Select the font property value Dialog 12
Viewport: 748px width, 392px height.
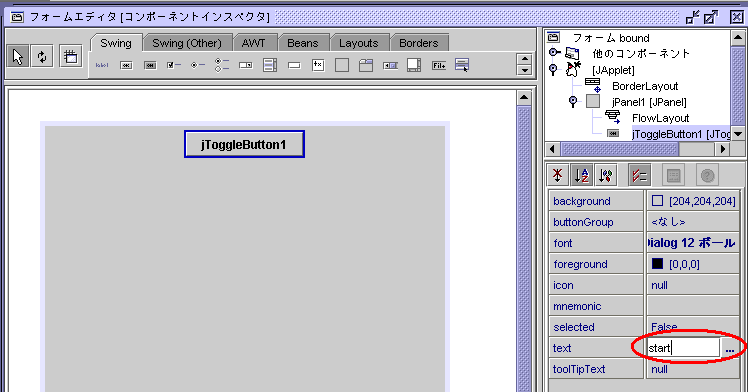point(692,243)
